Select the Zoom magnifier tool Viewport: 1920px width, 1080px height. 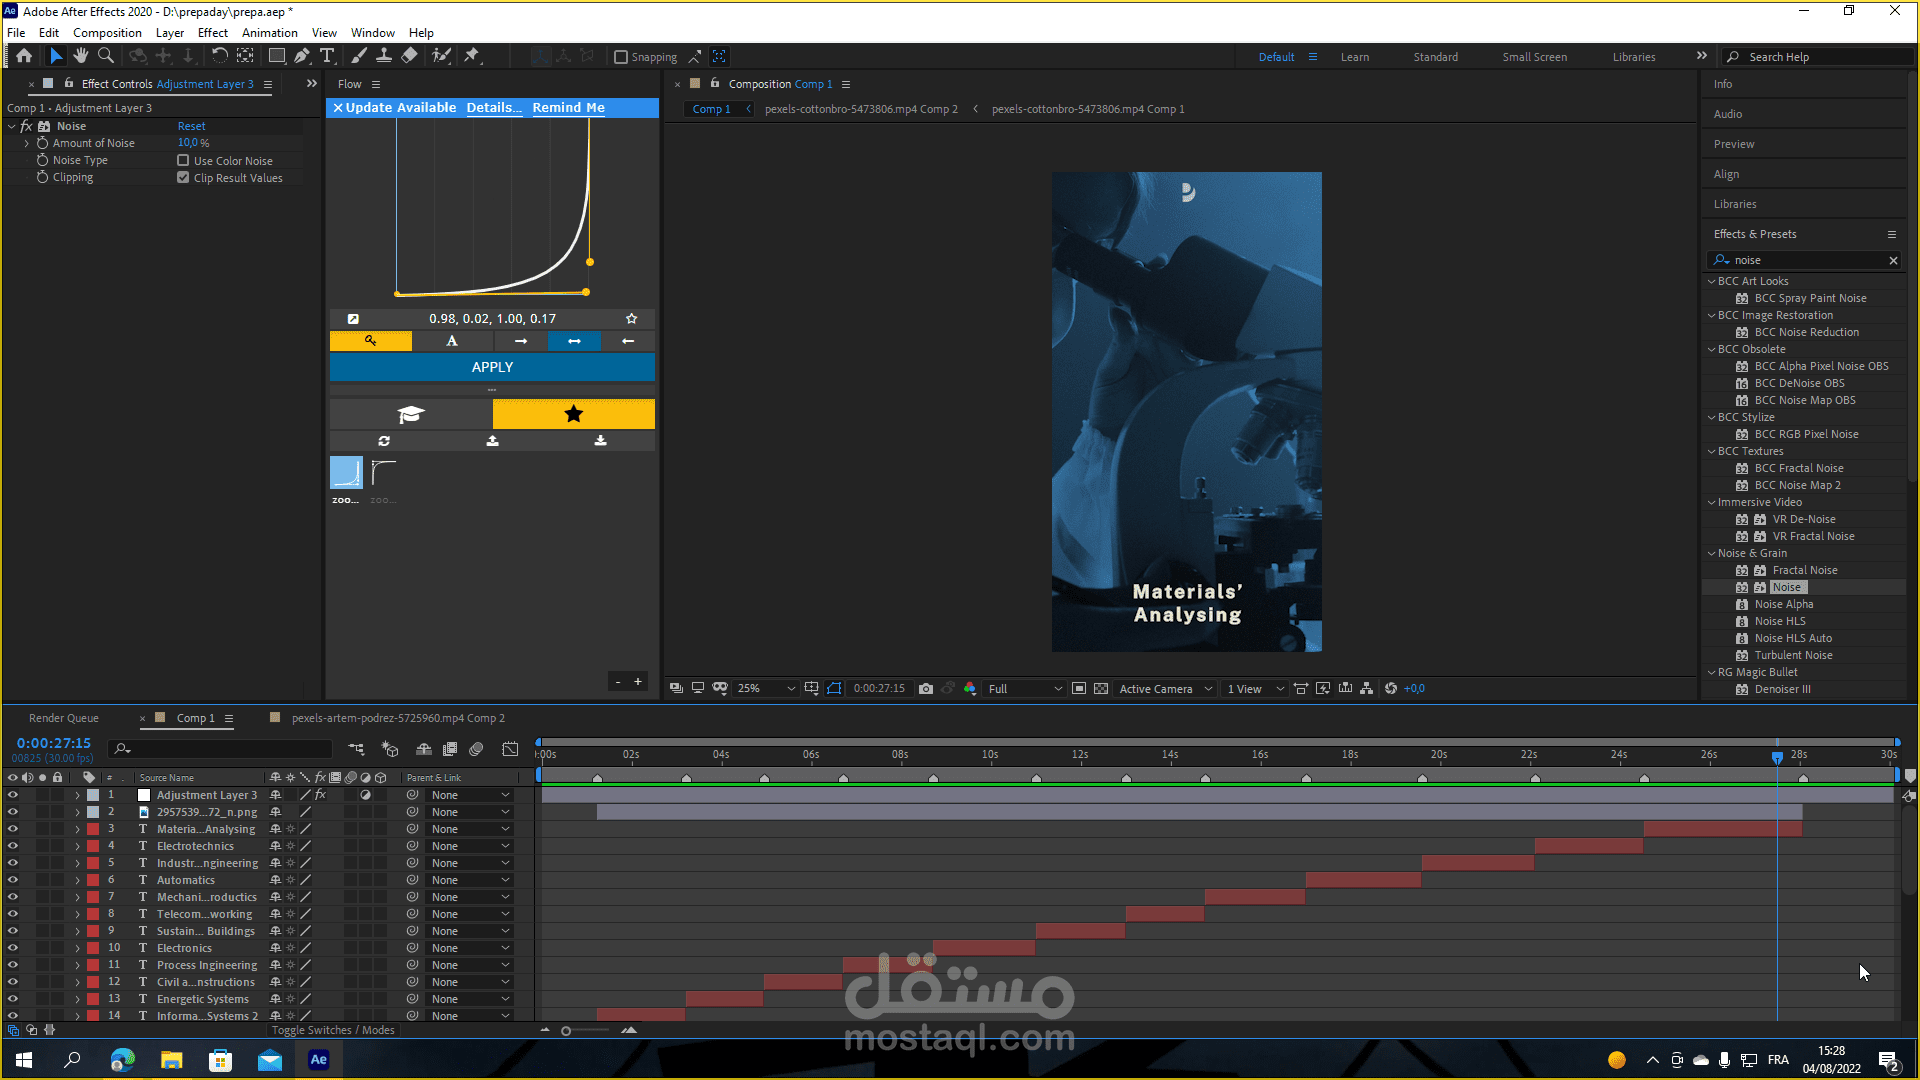tap(106, 56)
